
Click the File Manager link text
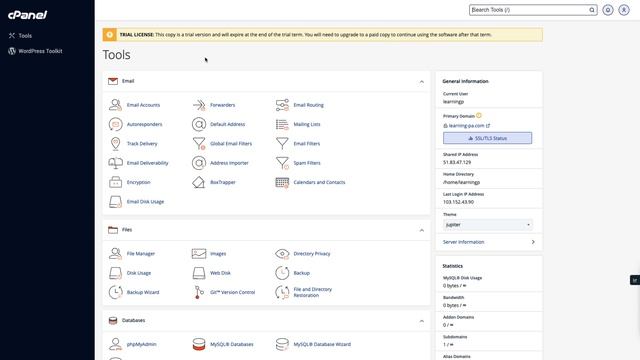(x=141, y=253)
